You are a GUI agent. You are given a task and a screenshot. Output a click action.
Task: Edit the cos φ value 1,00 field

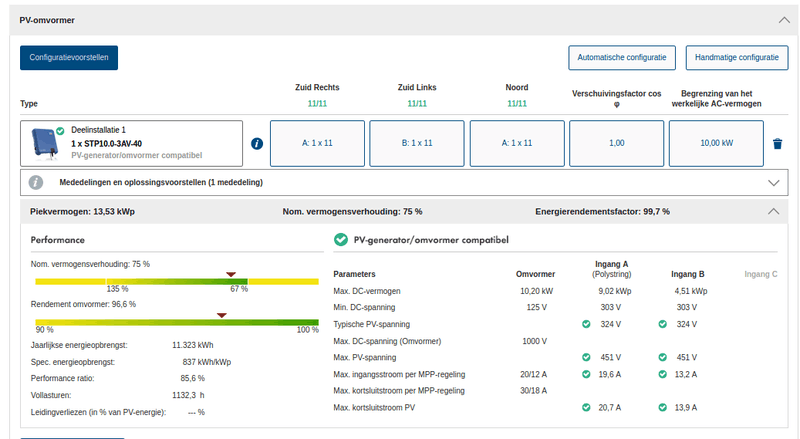point(617,143)
